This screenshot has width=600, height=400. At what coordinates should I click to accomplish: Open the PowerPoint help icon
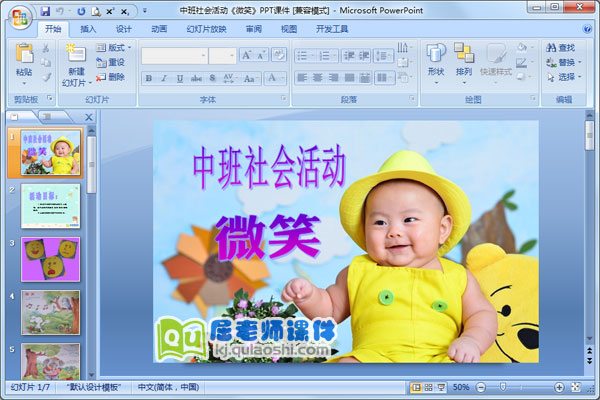[x=587, y=29]
